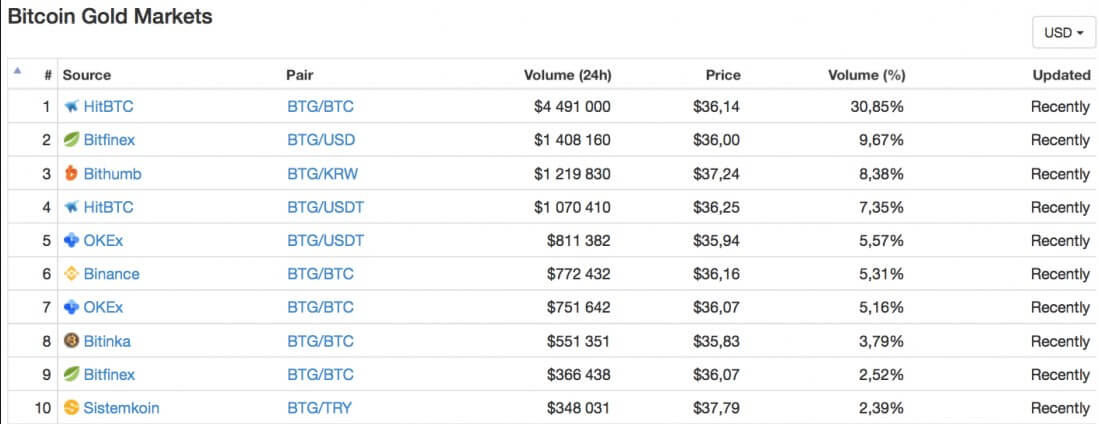Screen dimensions: 1099x424
Task: Sort table by Price column header
Action: click(x=723, y=75)
